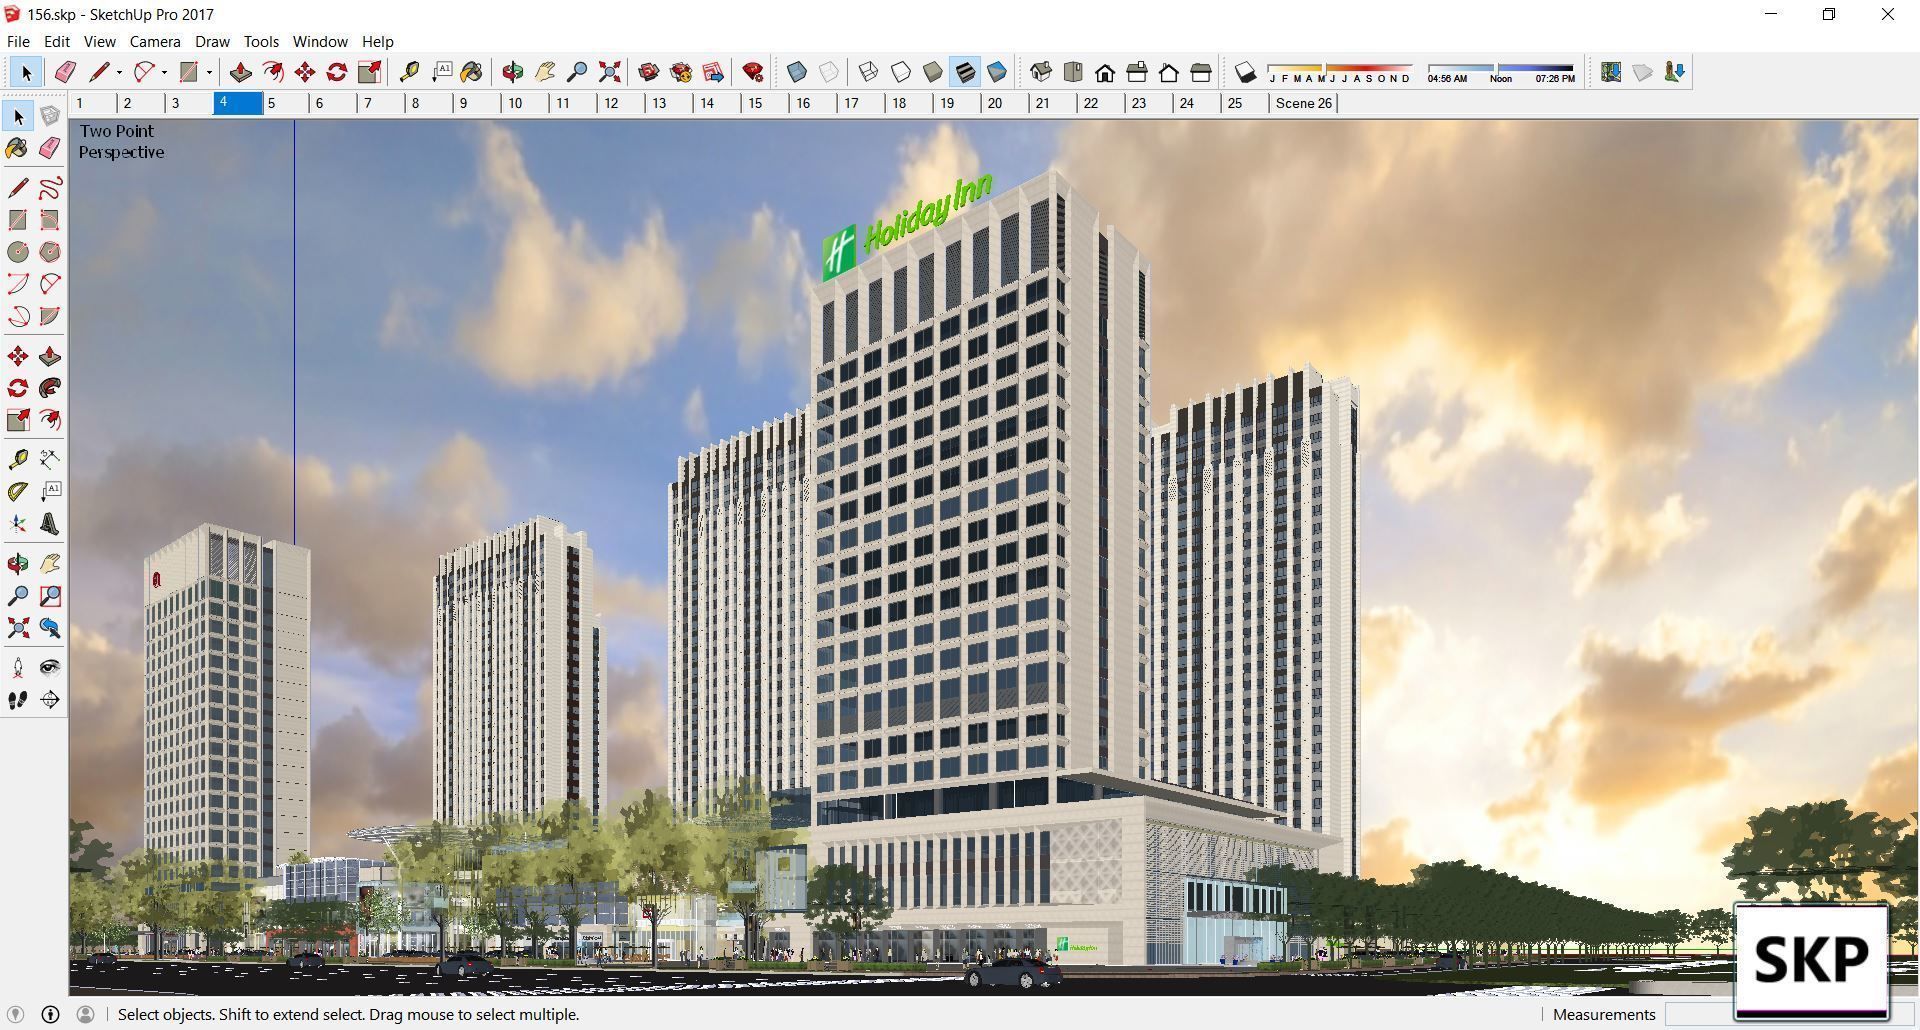
Task: Toggle X-Ray face style
Action: click(x=797, y=72)
